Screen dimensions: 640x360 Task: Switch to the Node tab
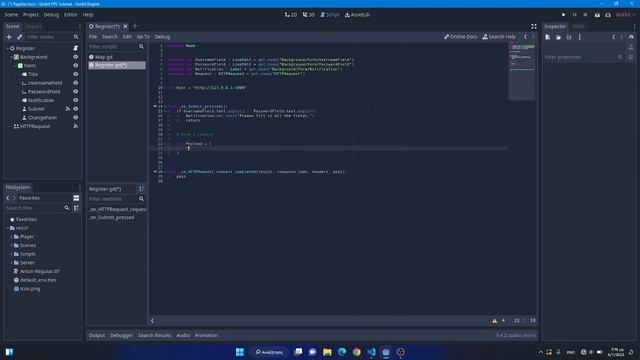pyautogui.click(x=578, y=27)
